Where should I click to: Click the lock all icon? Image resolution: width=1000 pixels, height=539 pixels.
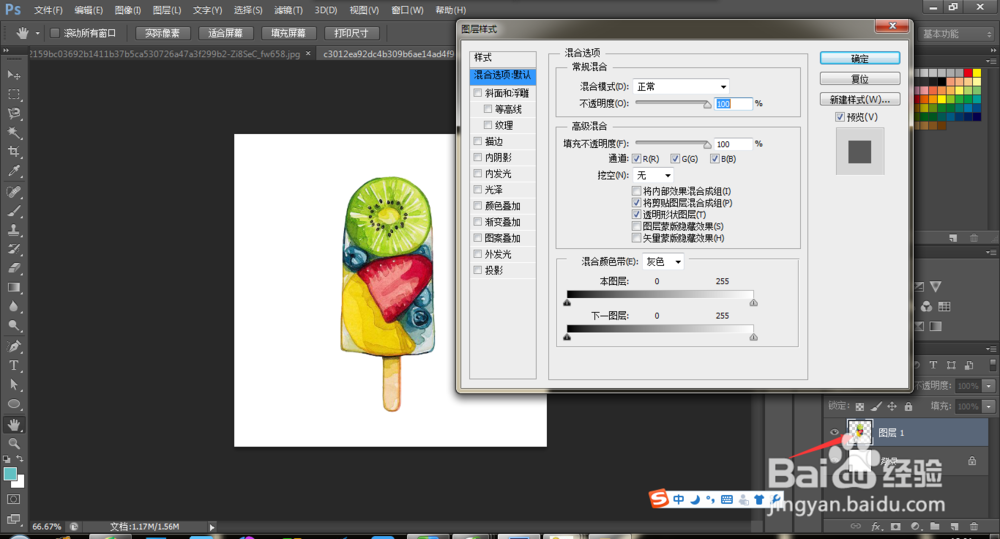point(908,406)
